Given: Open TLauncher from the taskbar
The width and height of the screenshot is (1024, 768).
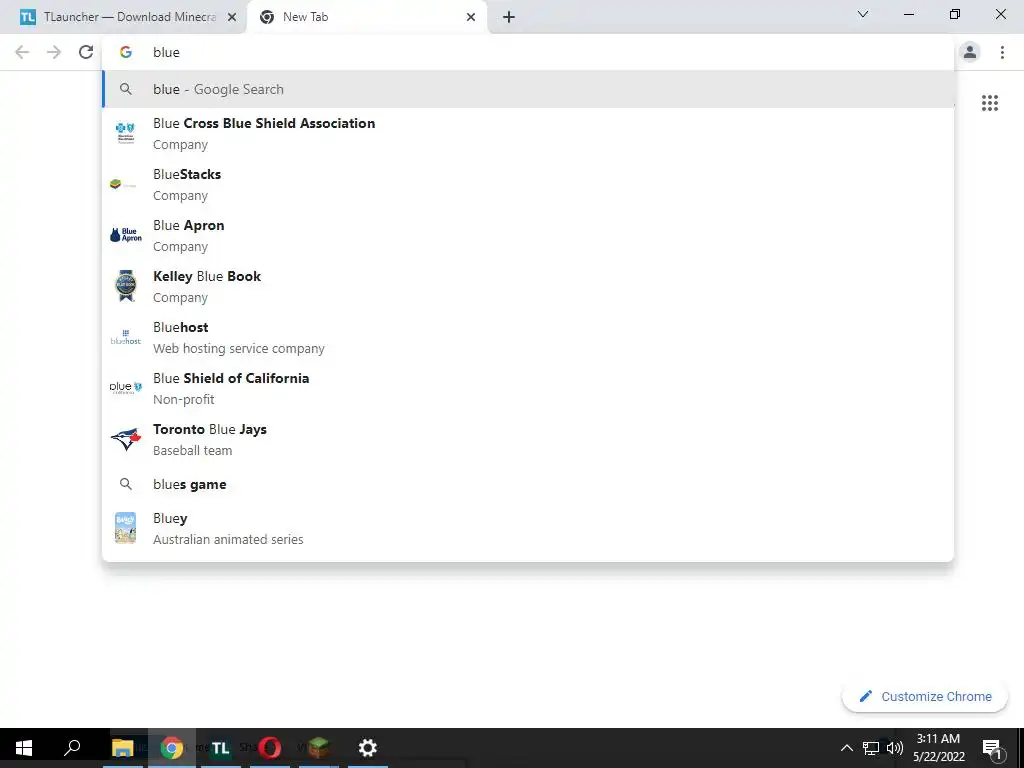Looking at the screenshot, I should [221, 748].
